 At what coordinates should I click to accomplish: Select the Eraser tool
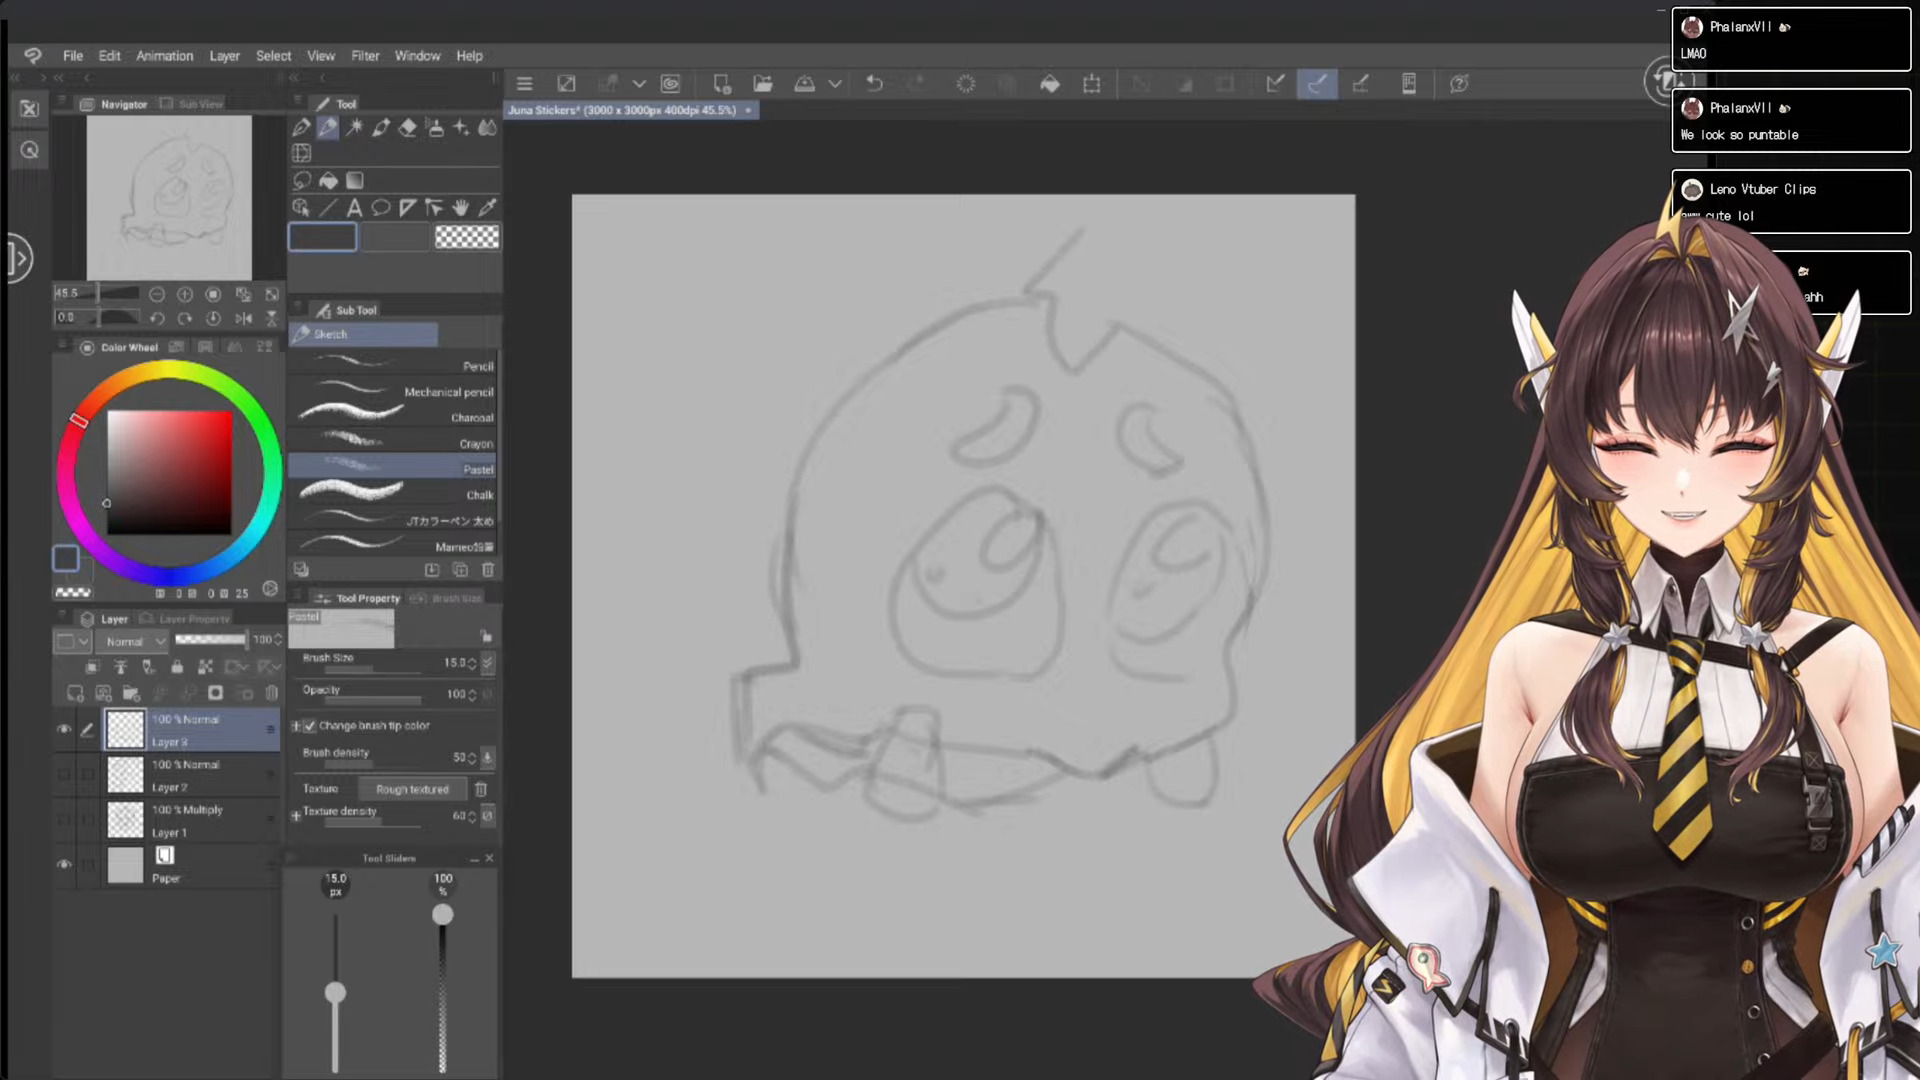point(407,127)
